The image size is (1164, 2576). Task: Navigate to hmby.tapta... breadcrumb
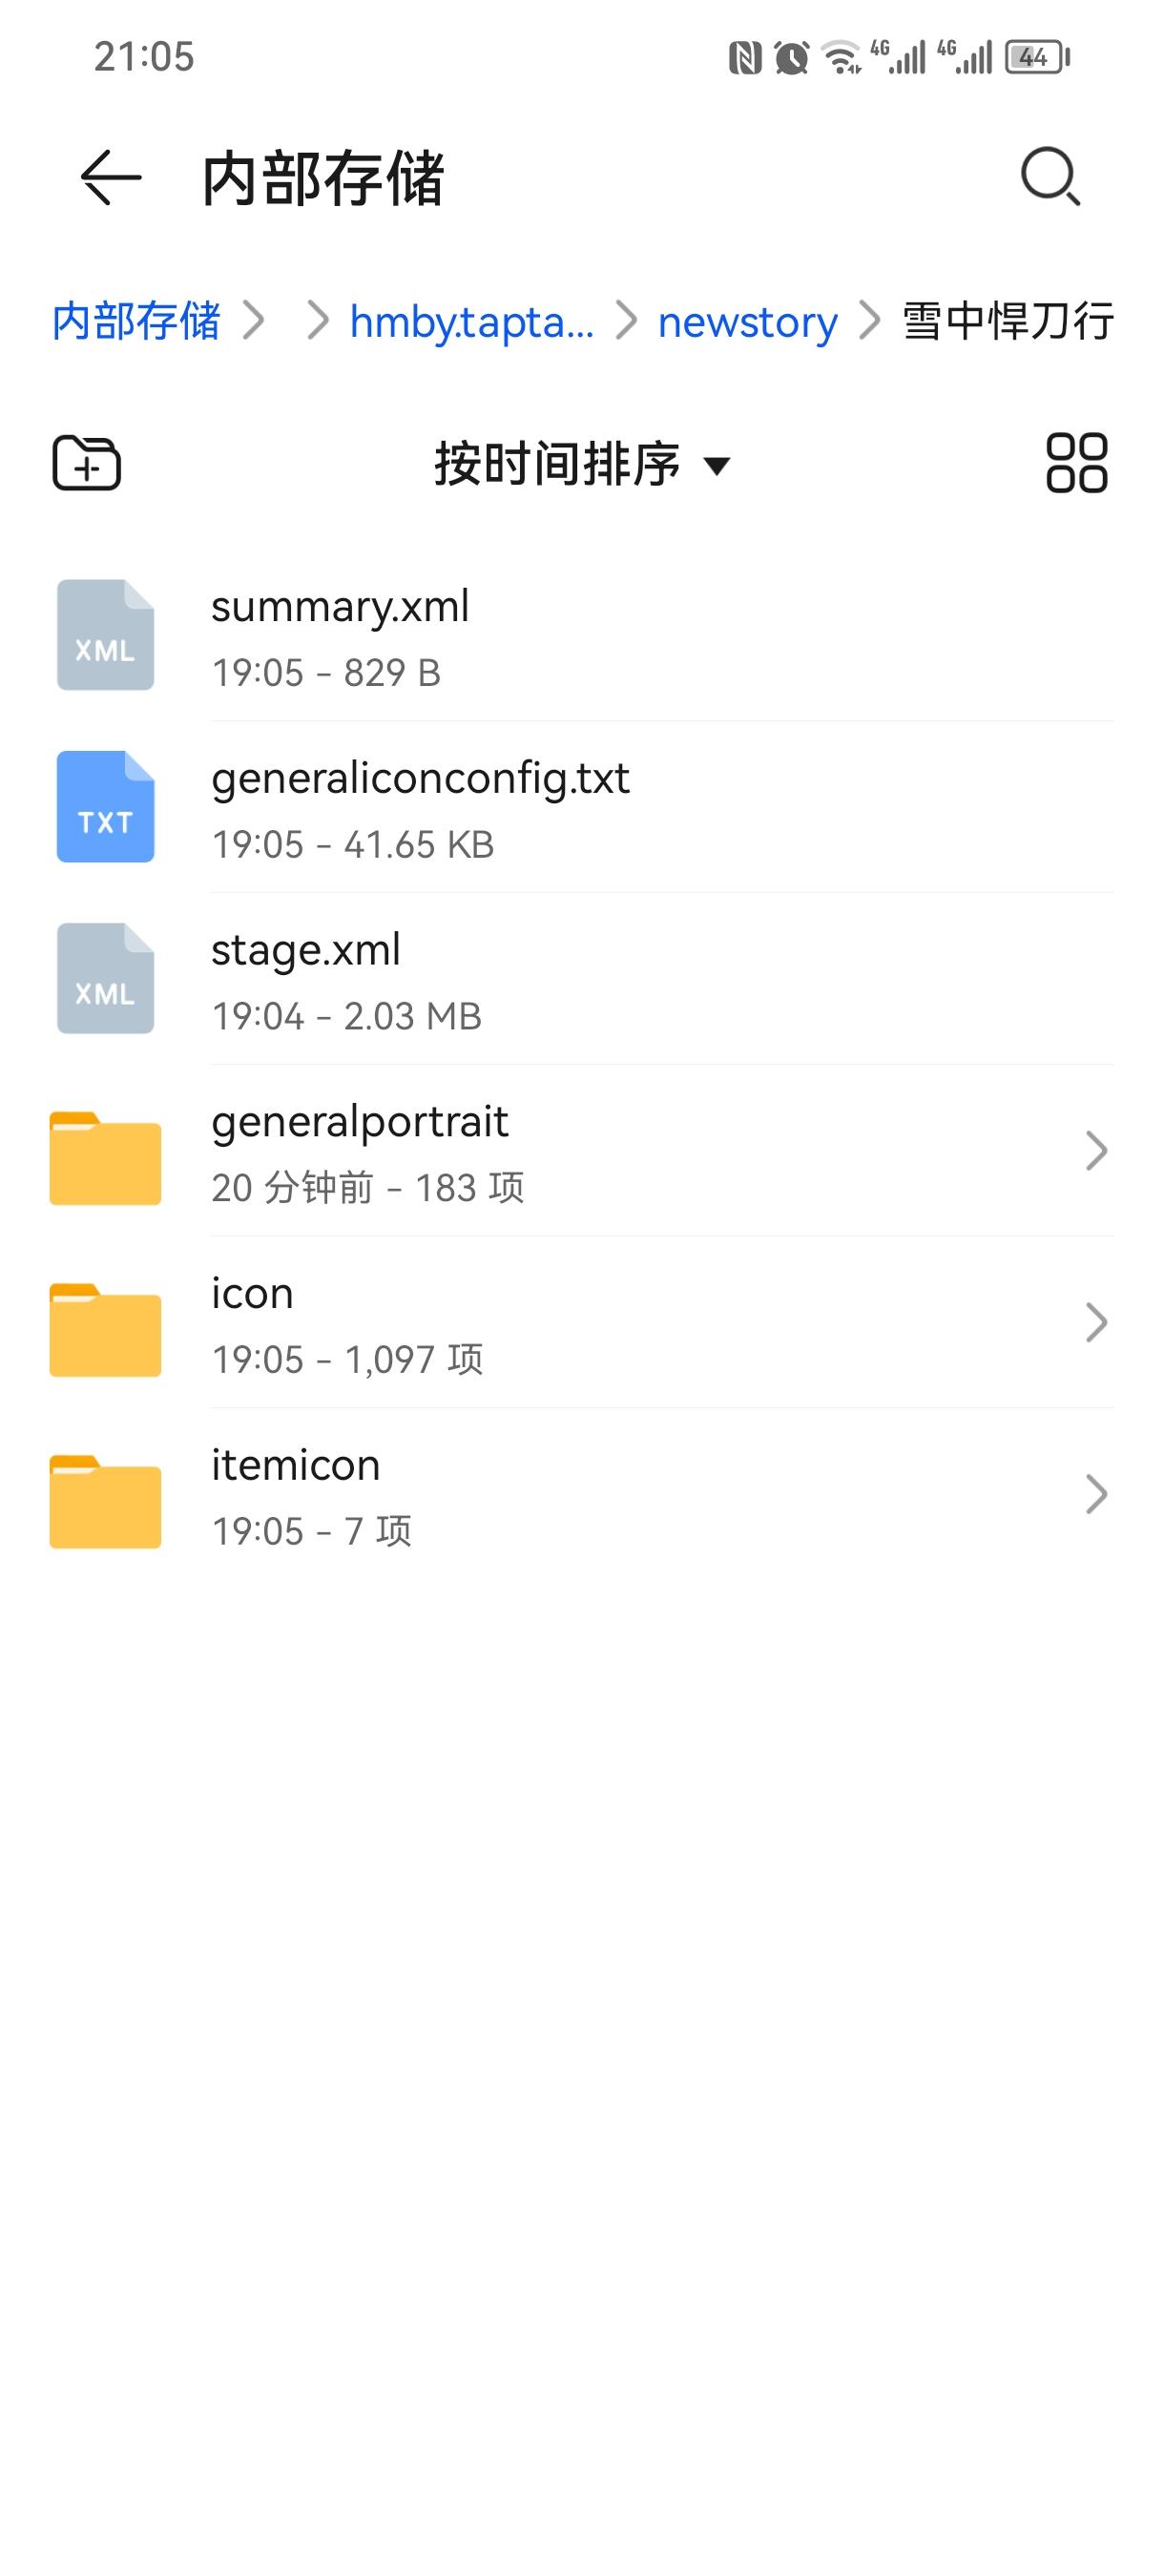[471, 322]
